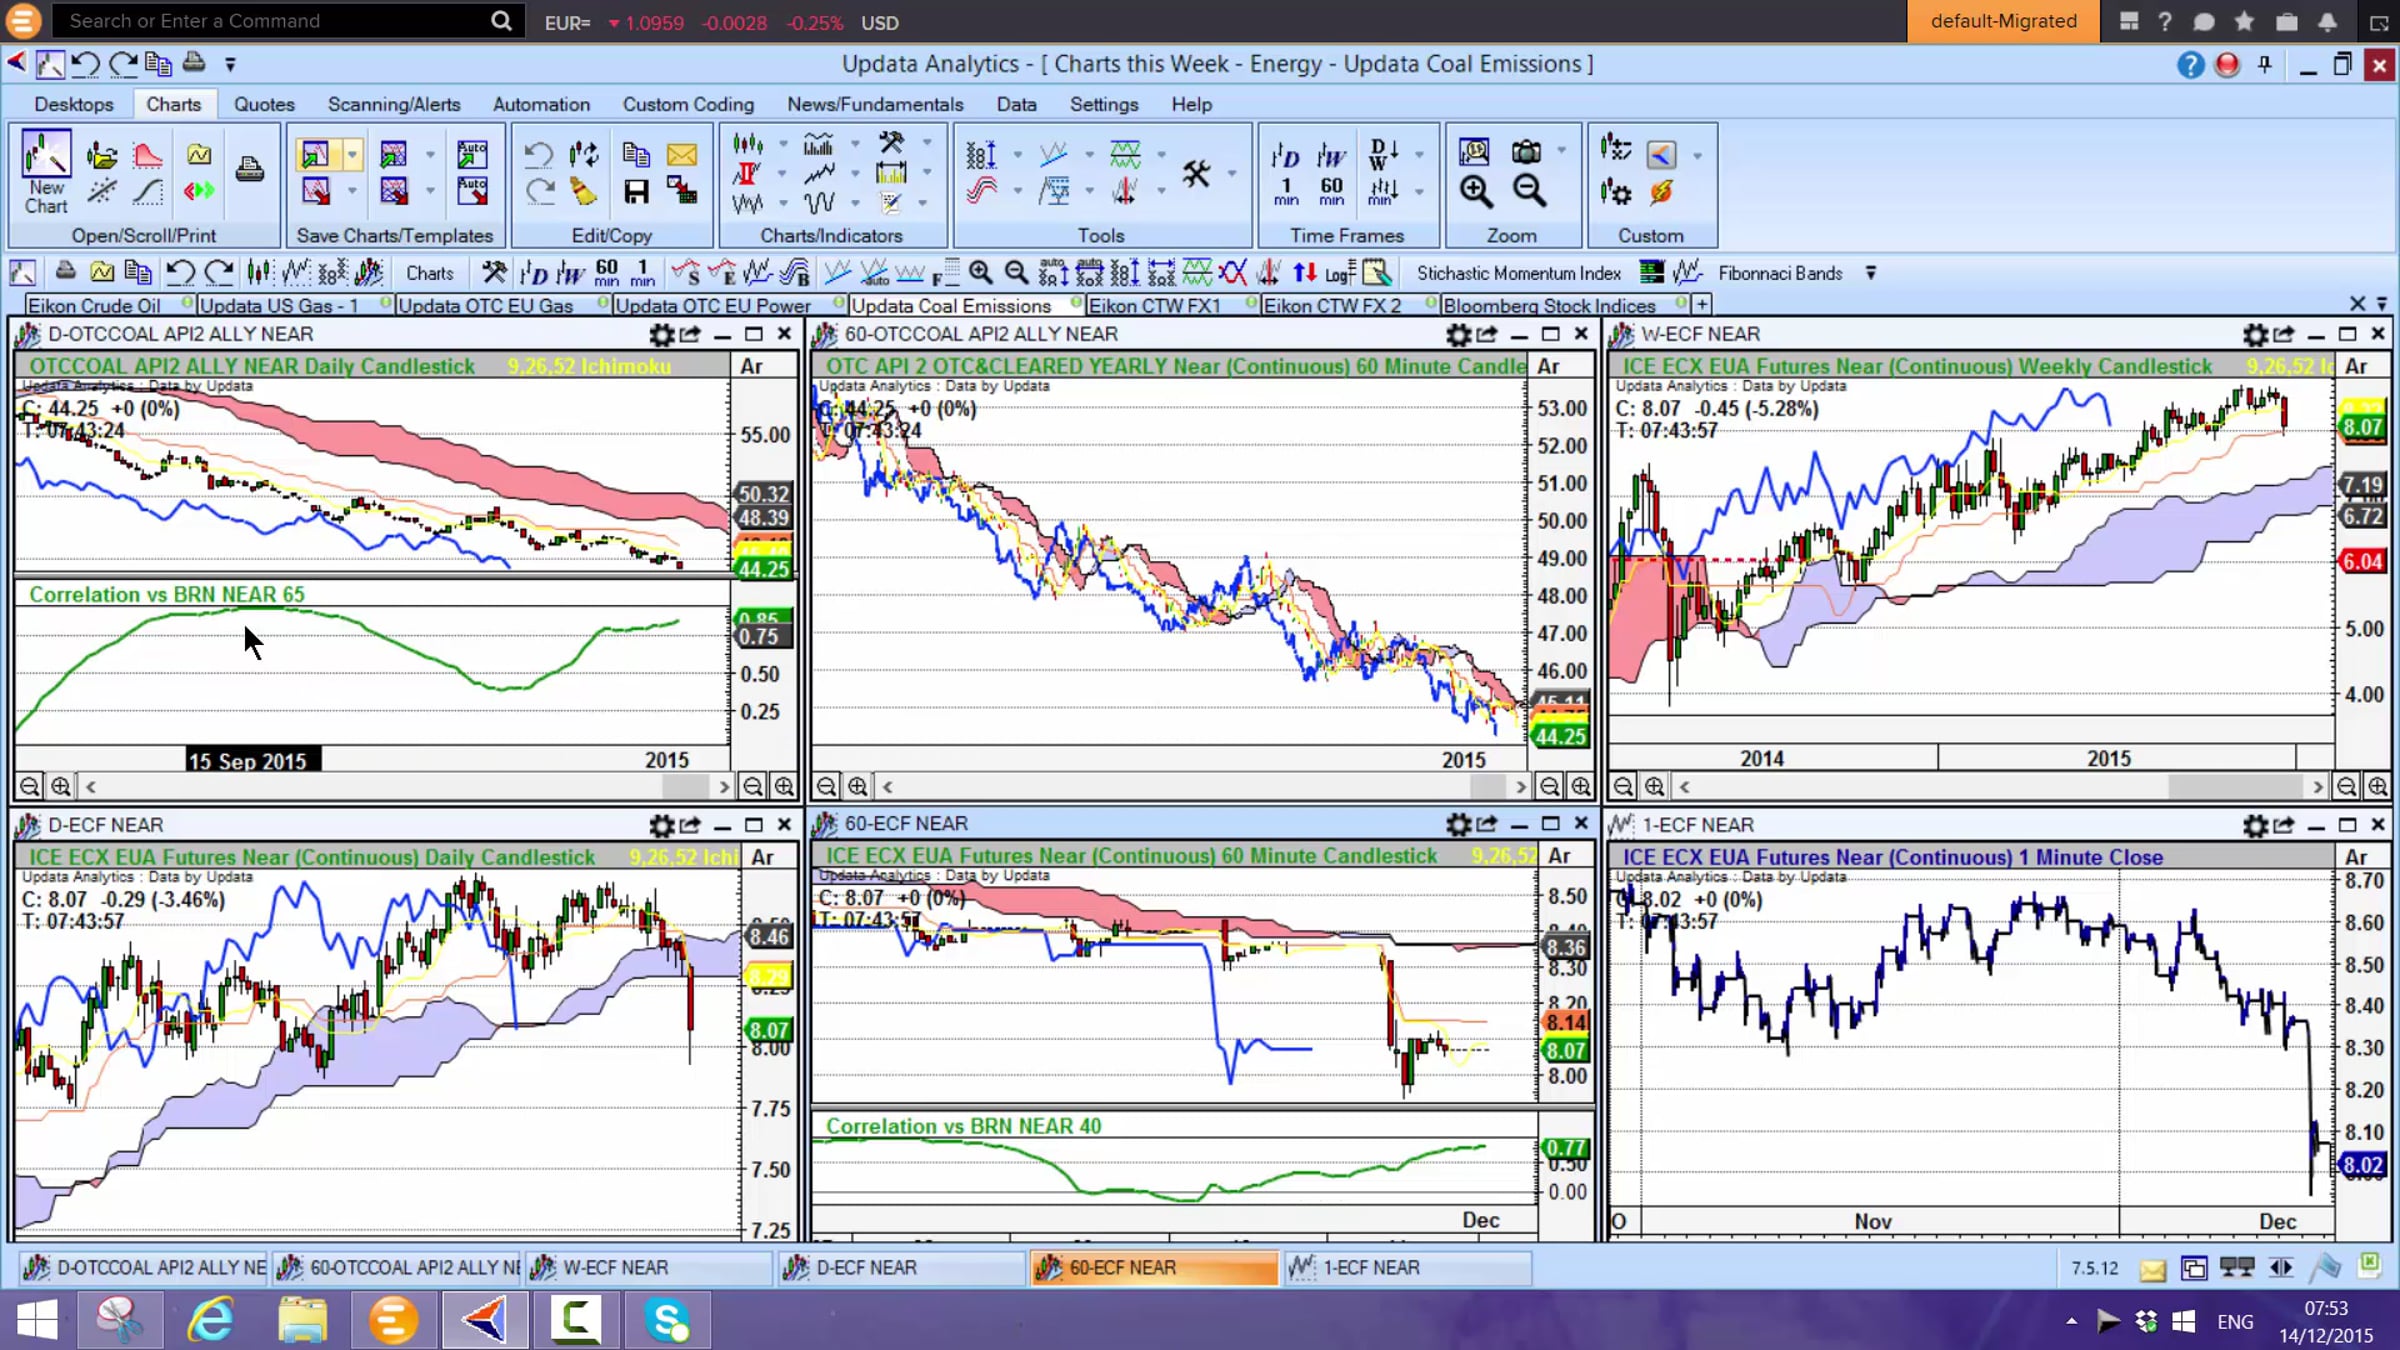Email chart using the yellow envelope icon
2400x1350 pixels.
coord(681,154)
